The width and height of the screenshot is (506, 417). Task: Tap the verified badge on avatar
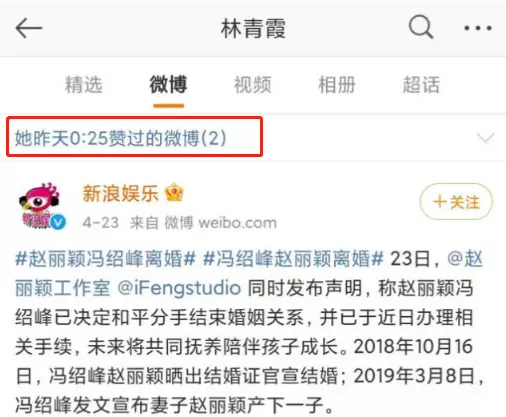pos(59,221)
